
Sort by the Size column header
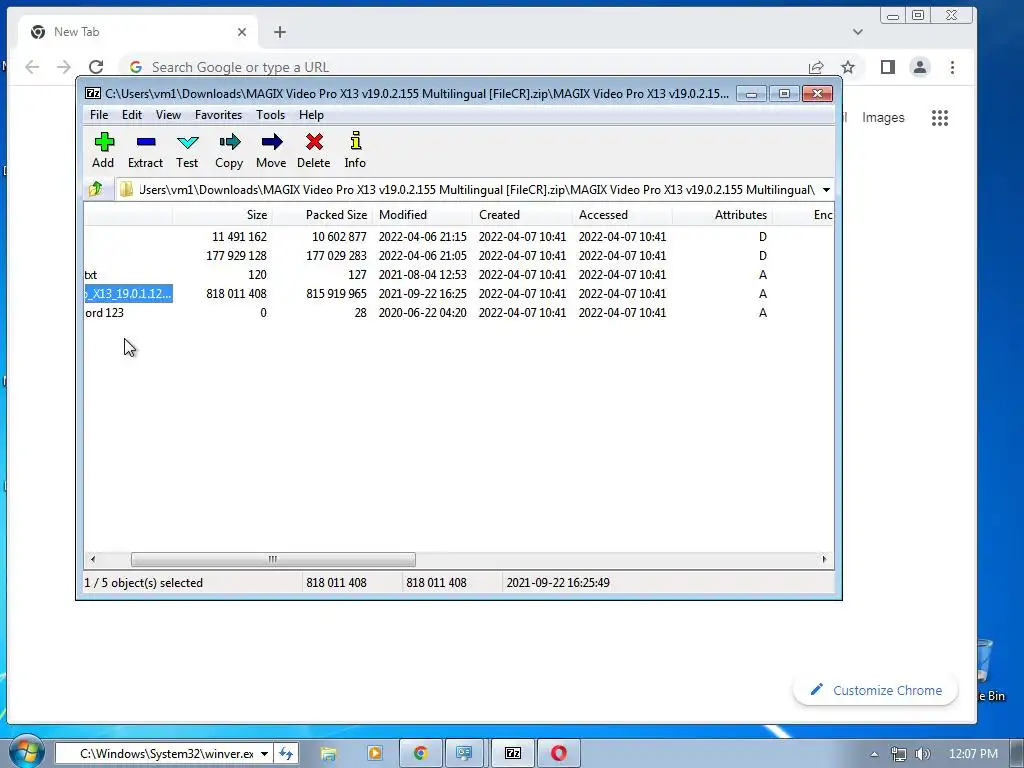pos(222,215)
